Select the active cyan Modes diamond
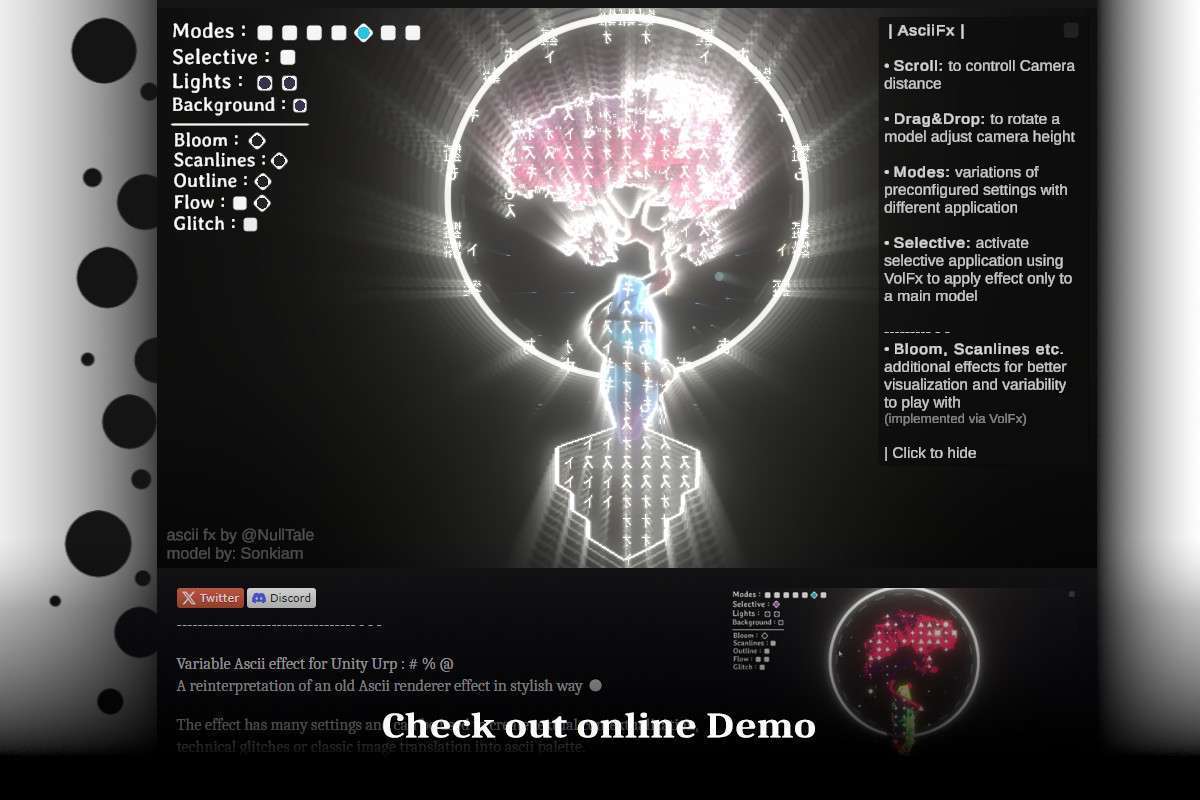Screen dimensions: 1200x800 (x=364, y=33)
